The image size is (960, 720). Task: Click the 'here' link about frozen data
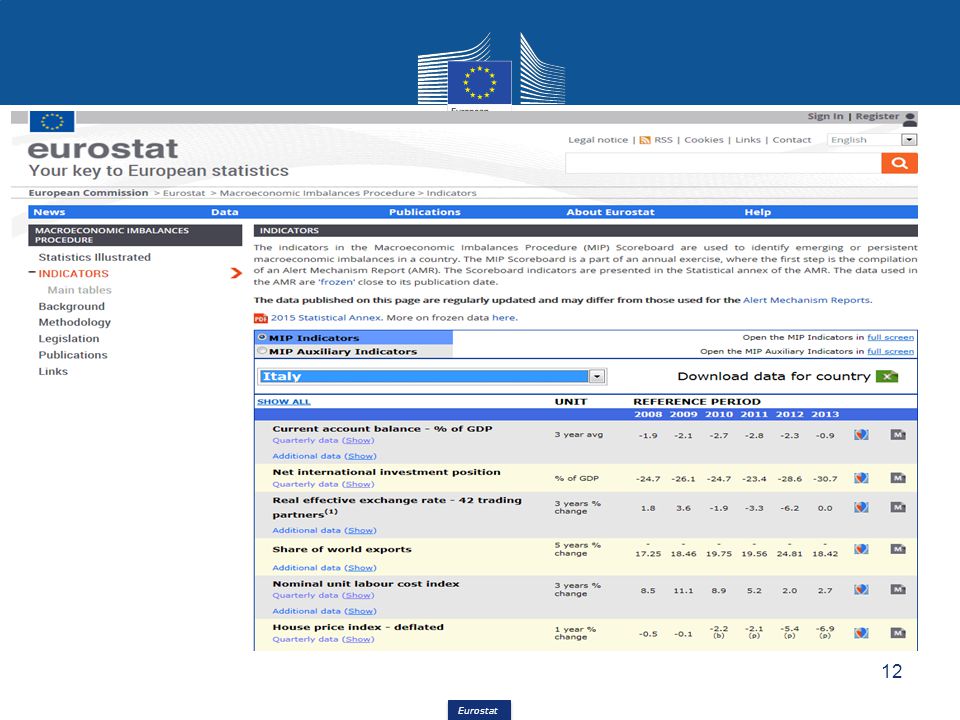[504, 318]
